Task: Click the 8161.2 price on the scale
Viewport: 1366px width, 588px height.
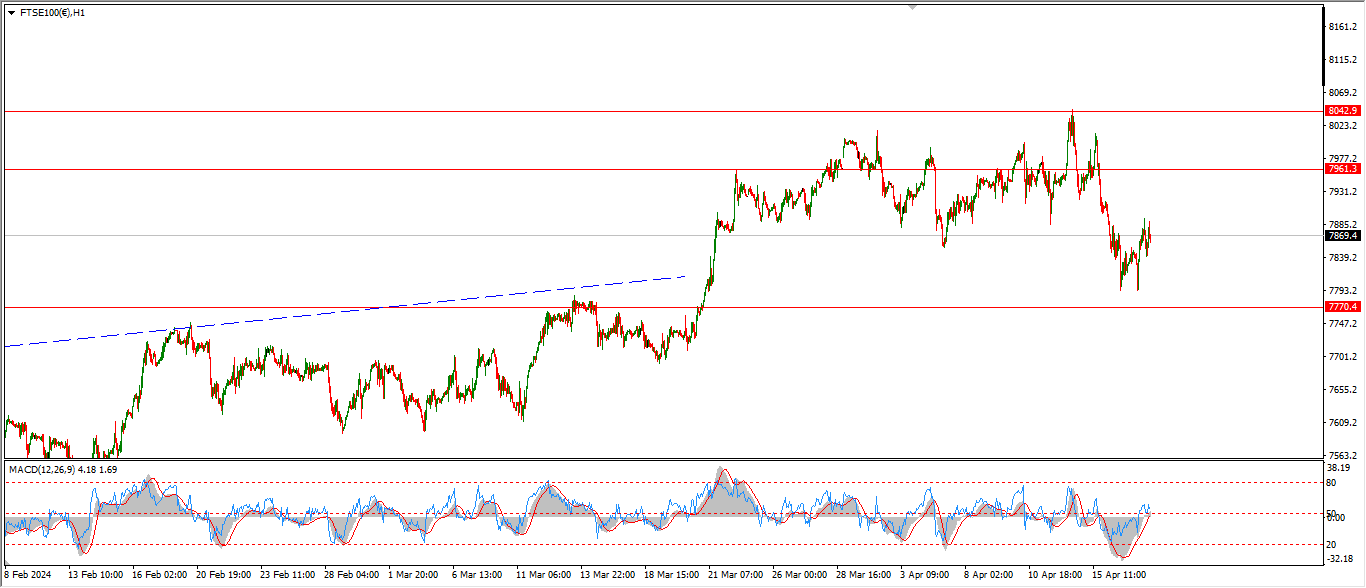Action: pos(1341,27)
